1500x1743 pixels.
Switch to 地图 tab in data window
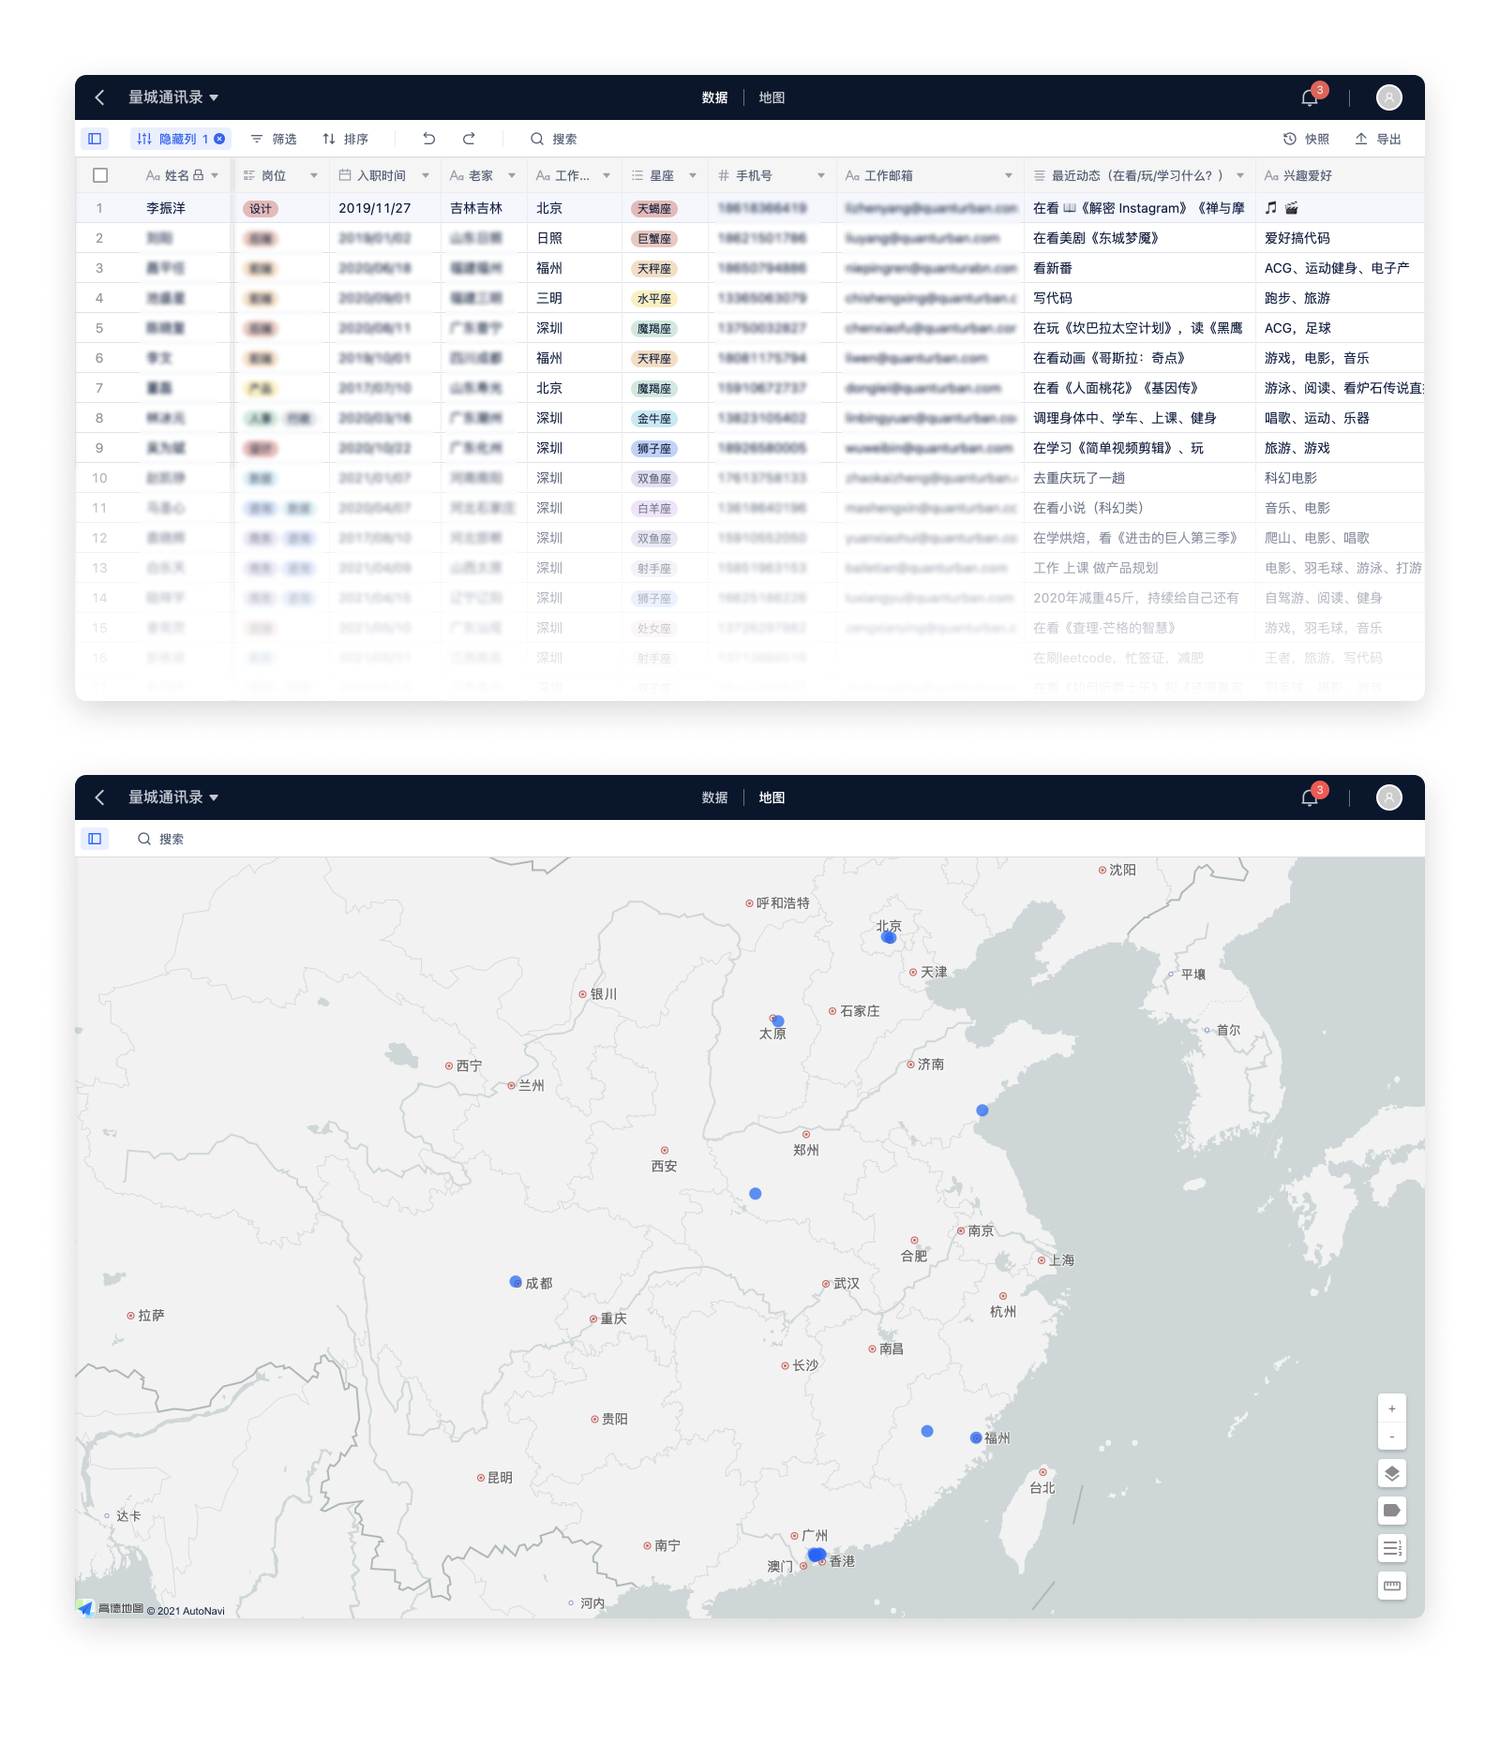[772, 97]
